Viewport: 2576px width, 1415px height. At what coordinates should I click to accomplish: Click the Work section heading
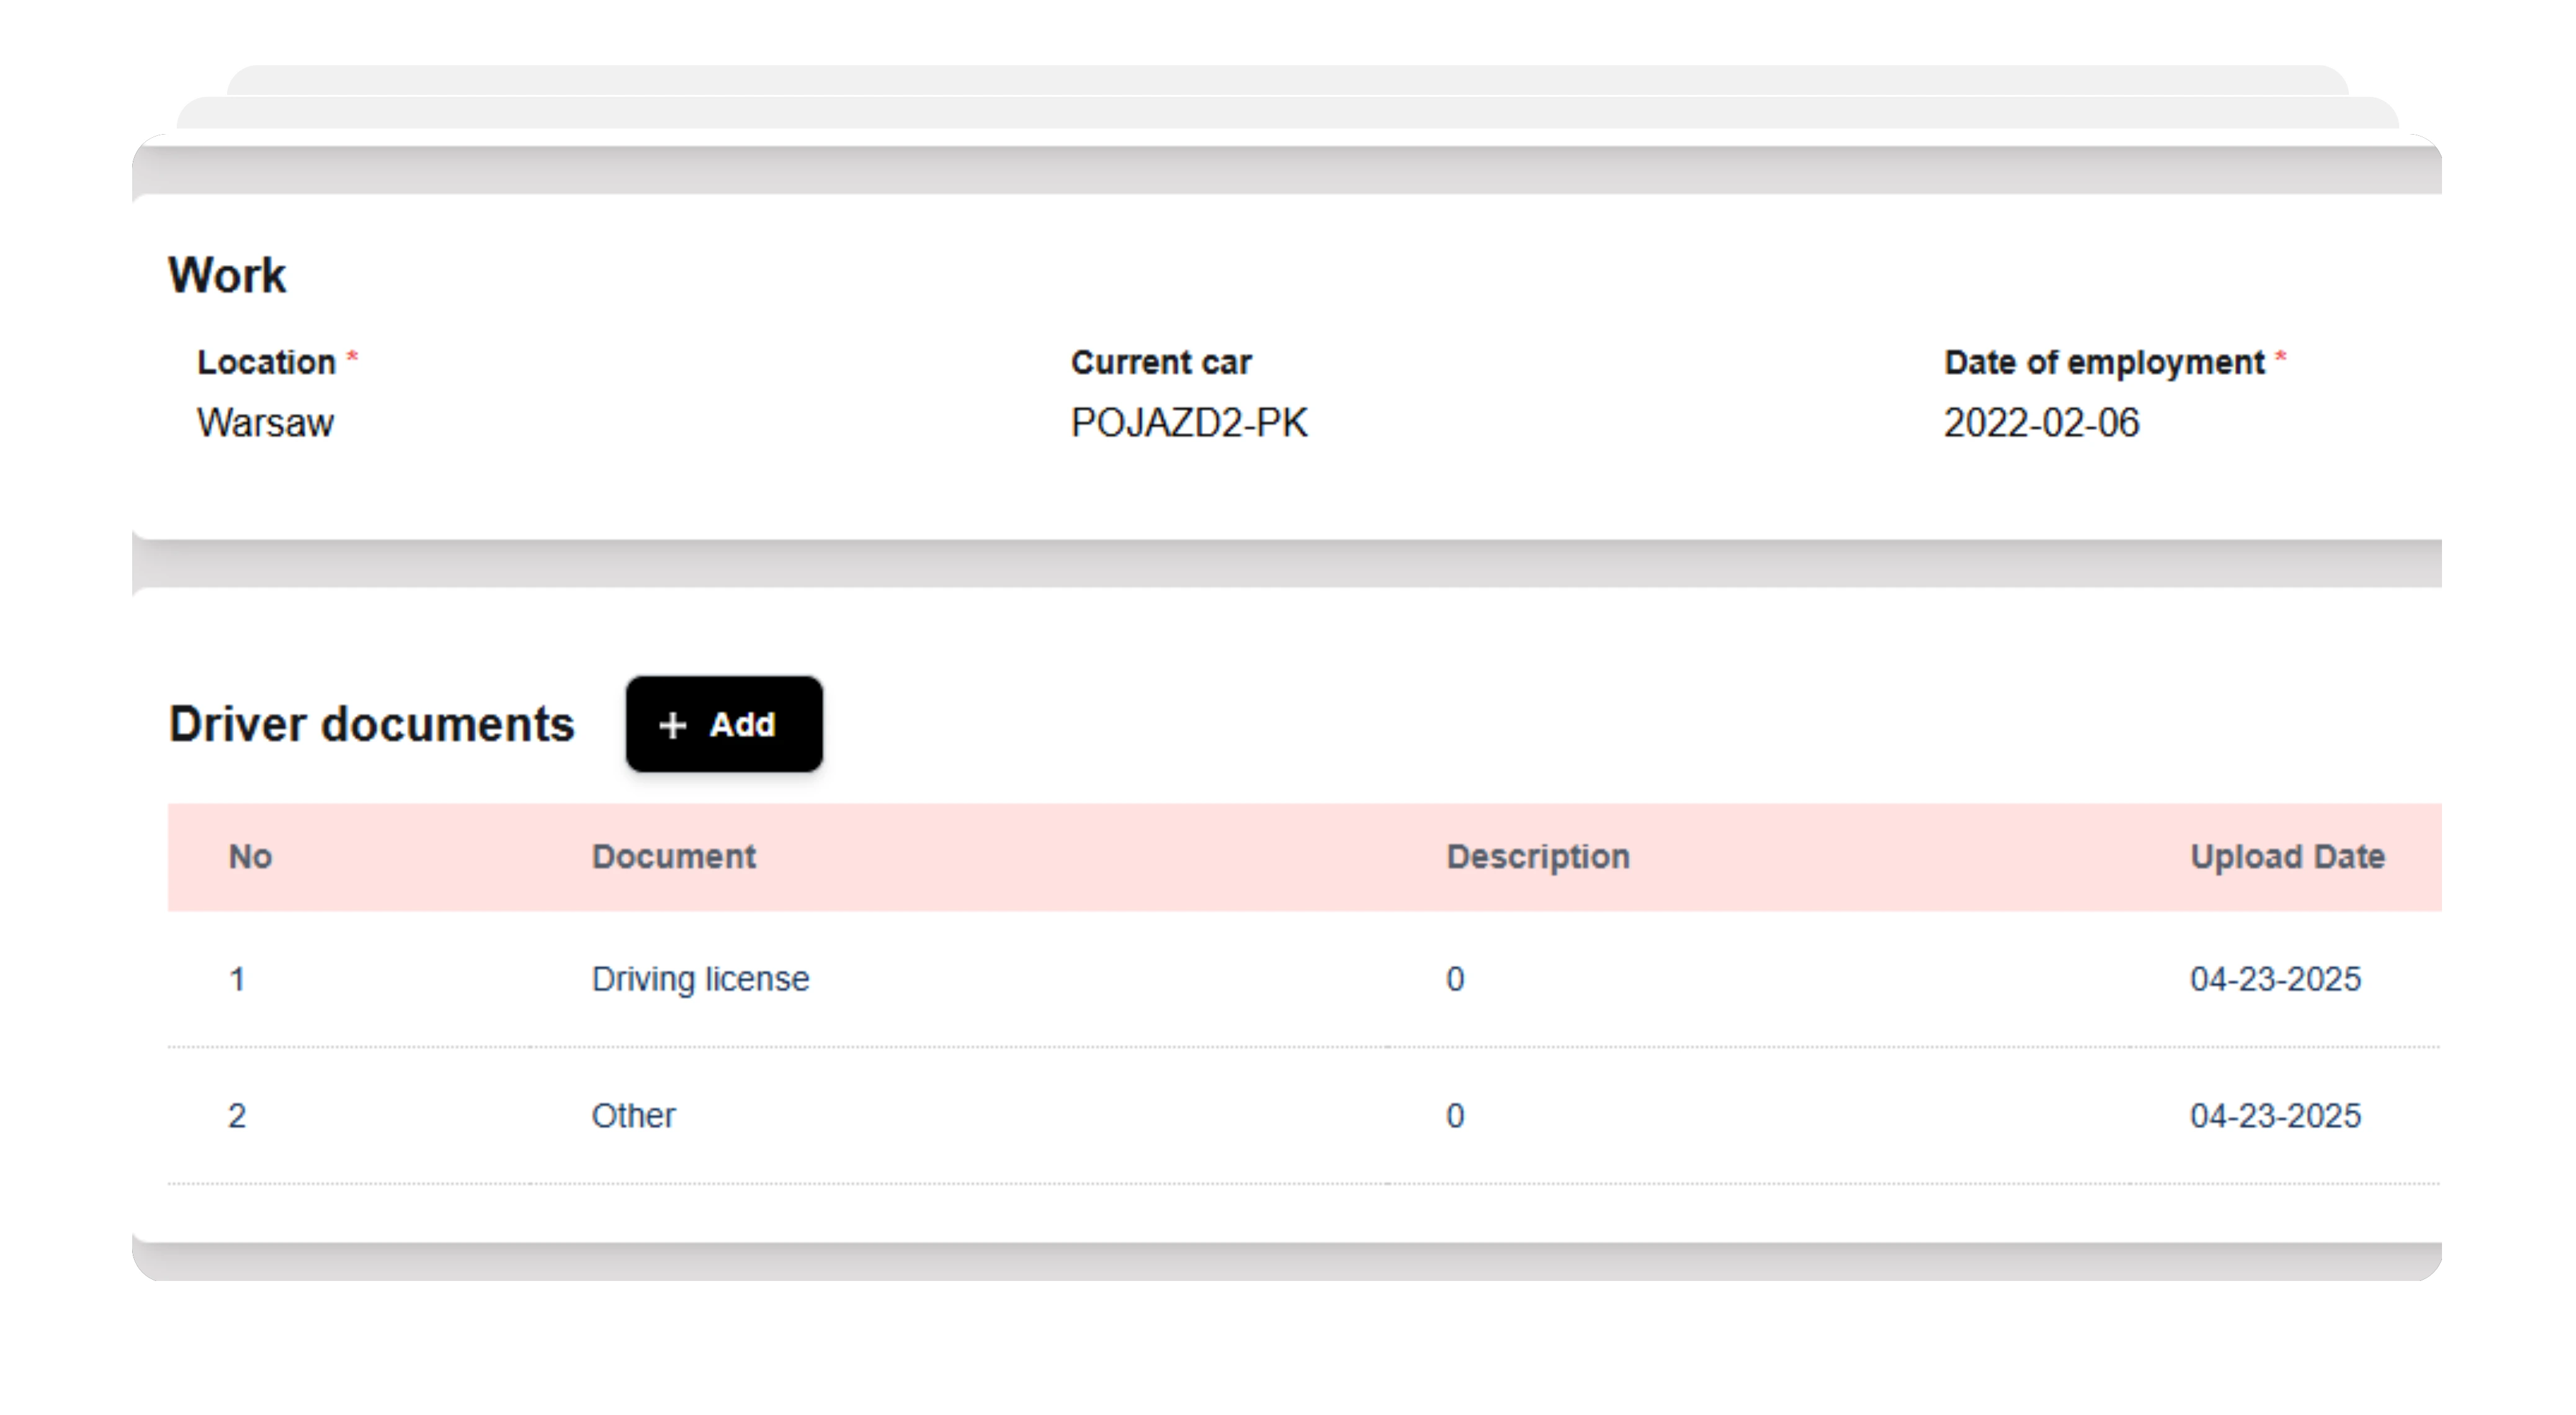(227, 275)
